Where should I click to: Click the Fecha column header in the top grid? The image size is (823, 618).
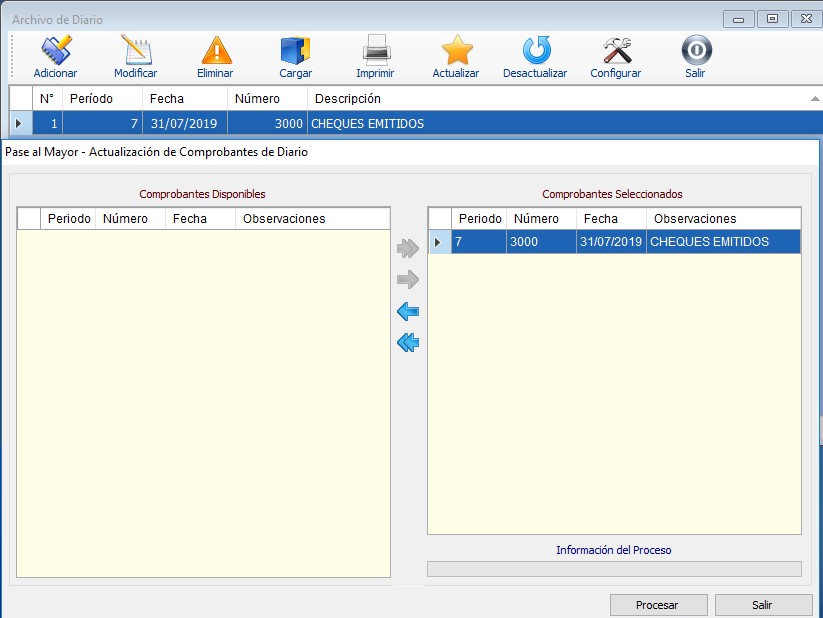click(x=185, y=99)
